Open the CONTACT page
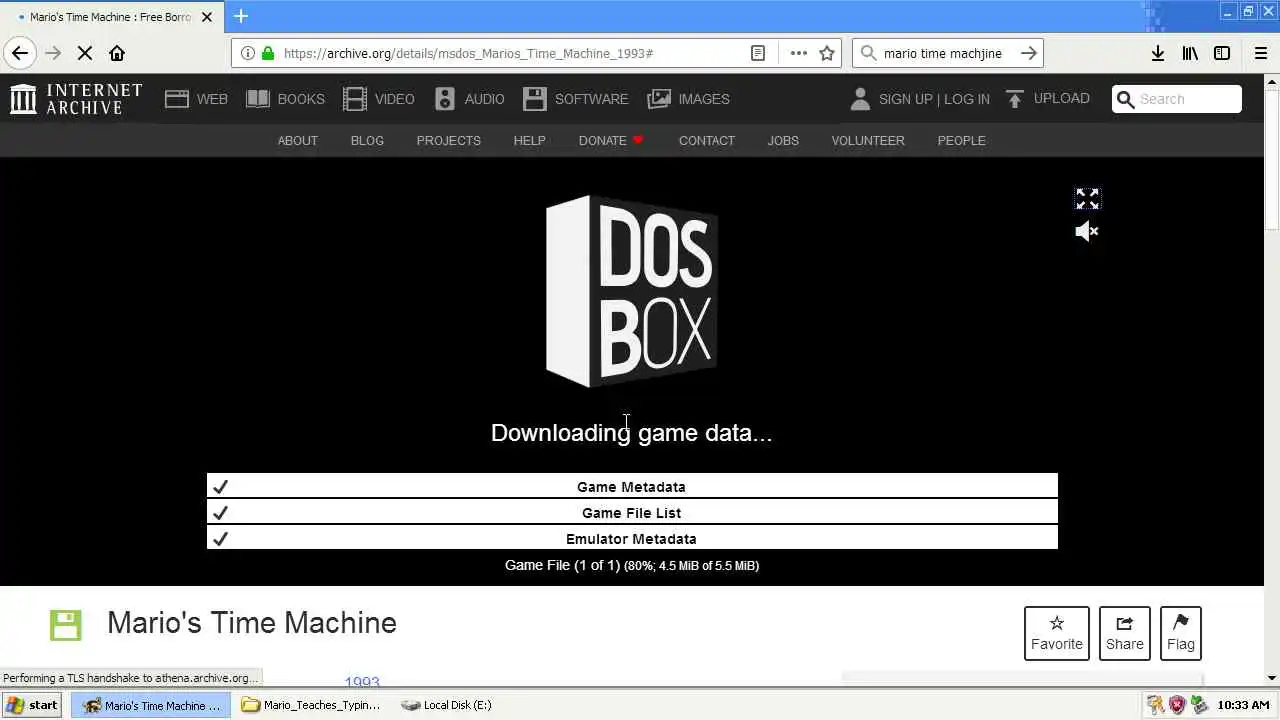 [706, 141]
